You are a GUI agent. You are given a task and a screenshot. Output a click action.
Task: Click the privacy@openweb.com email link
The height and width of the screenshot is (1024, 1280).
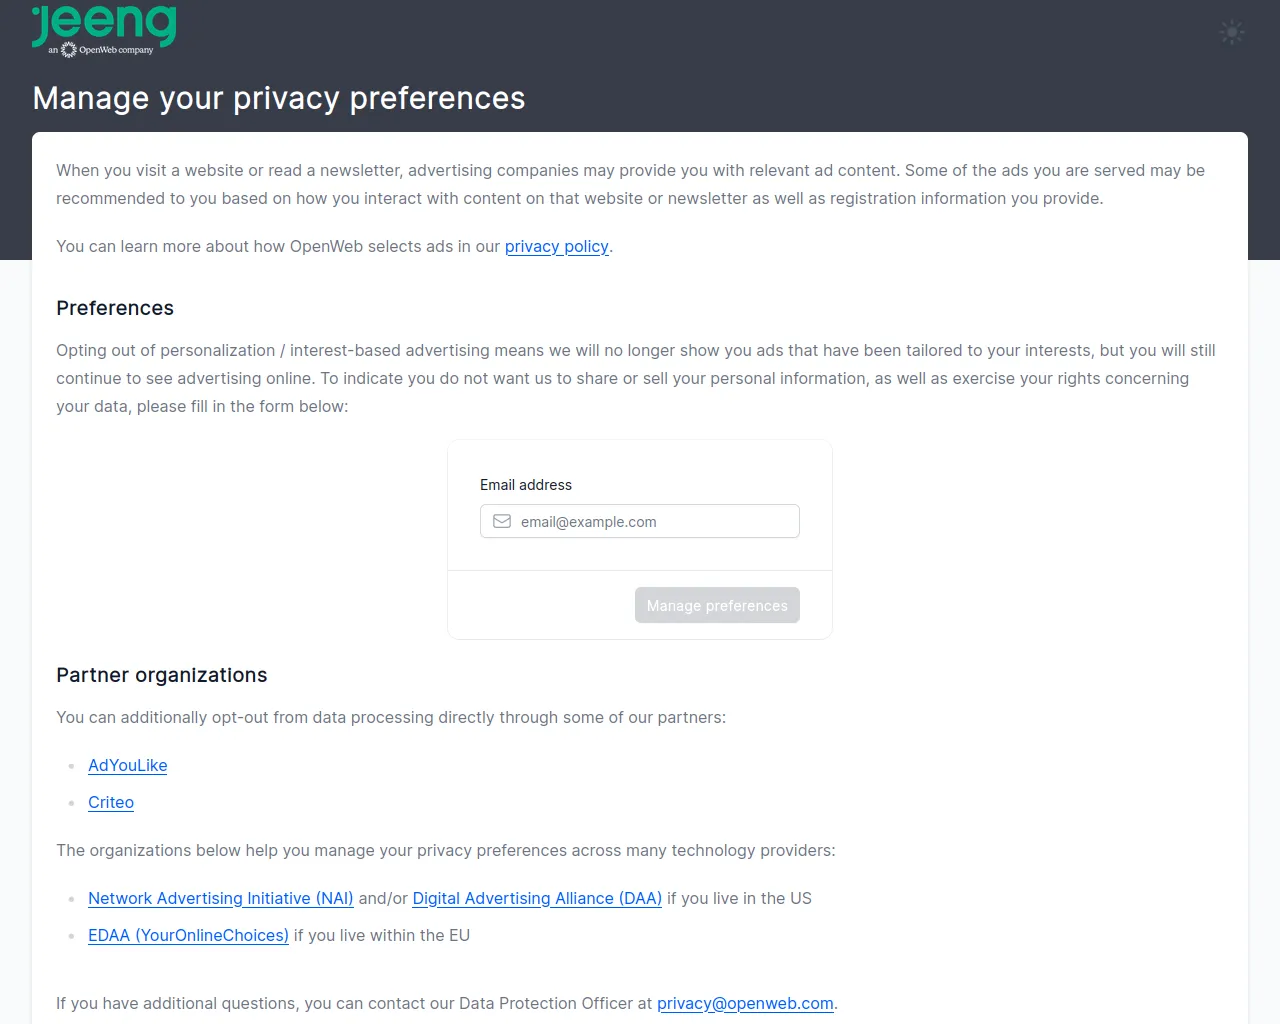pyautogui.click(x=745, y=1003)
